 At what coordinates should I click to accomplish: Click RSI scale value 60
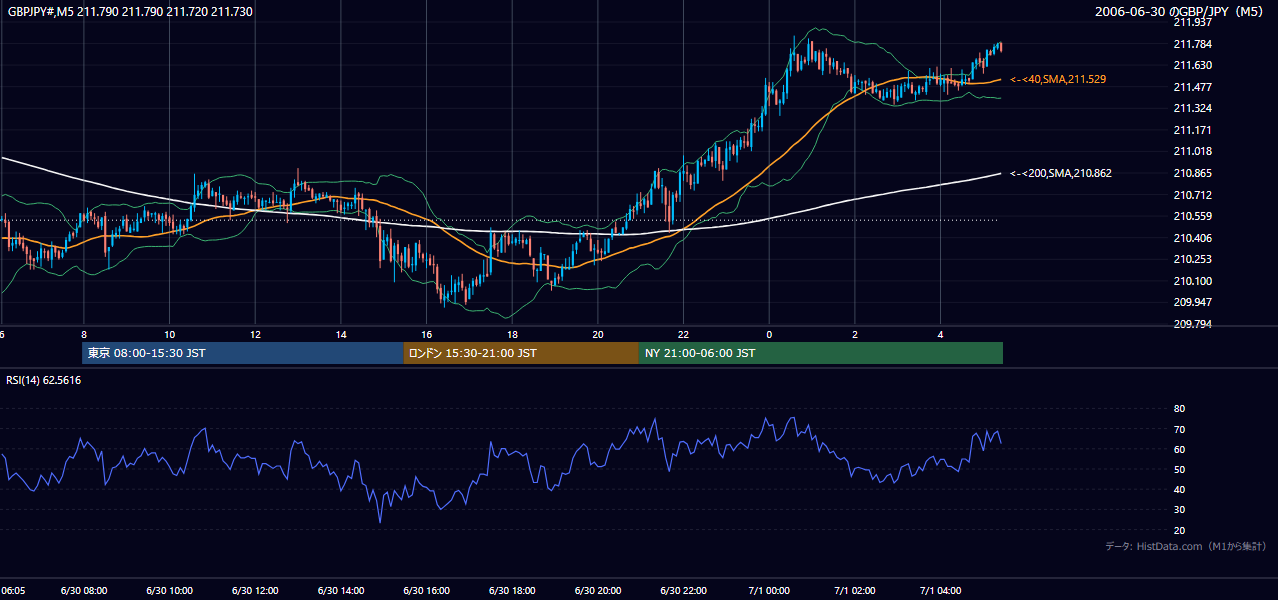point(1179,449)
